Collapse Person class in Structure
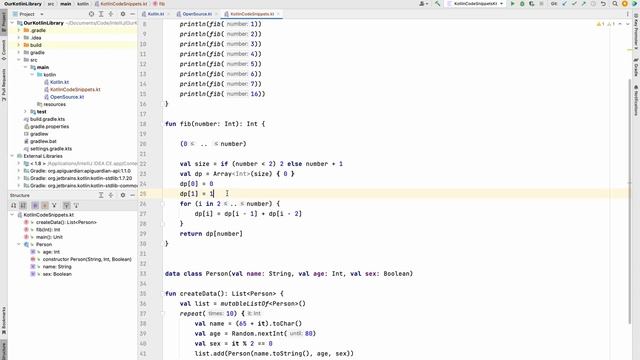This screenshot has height=360, width=640. point(19,244)
